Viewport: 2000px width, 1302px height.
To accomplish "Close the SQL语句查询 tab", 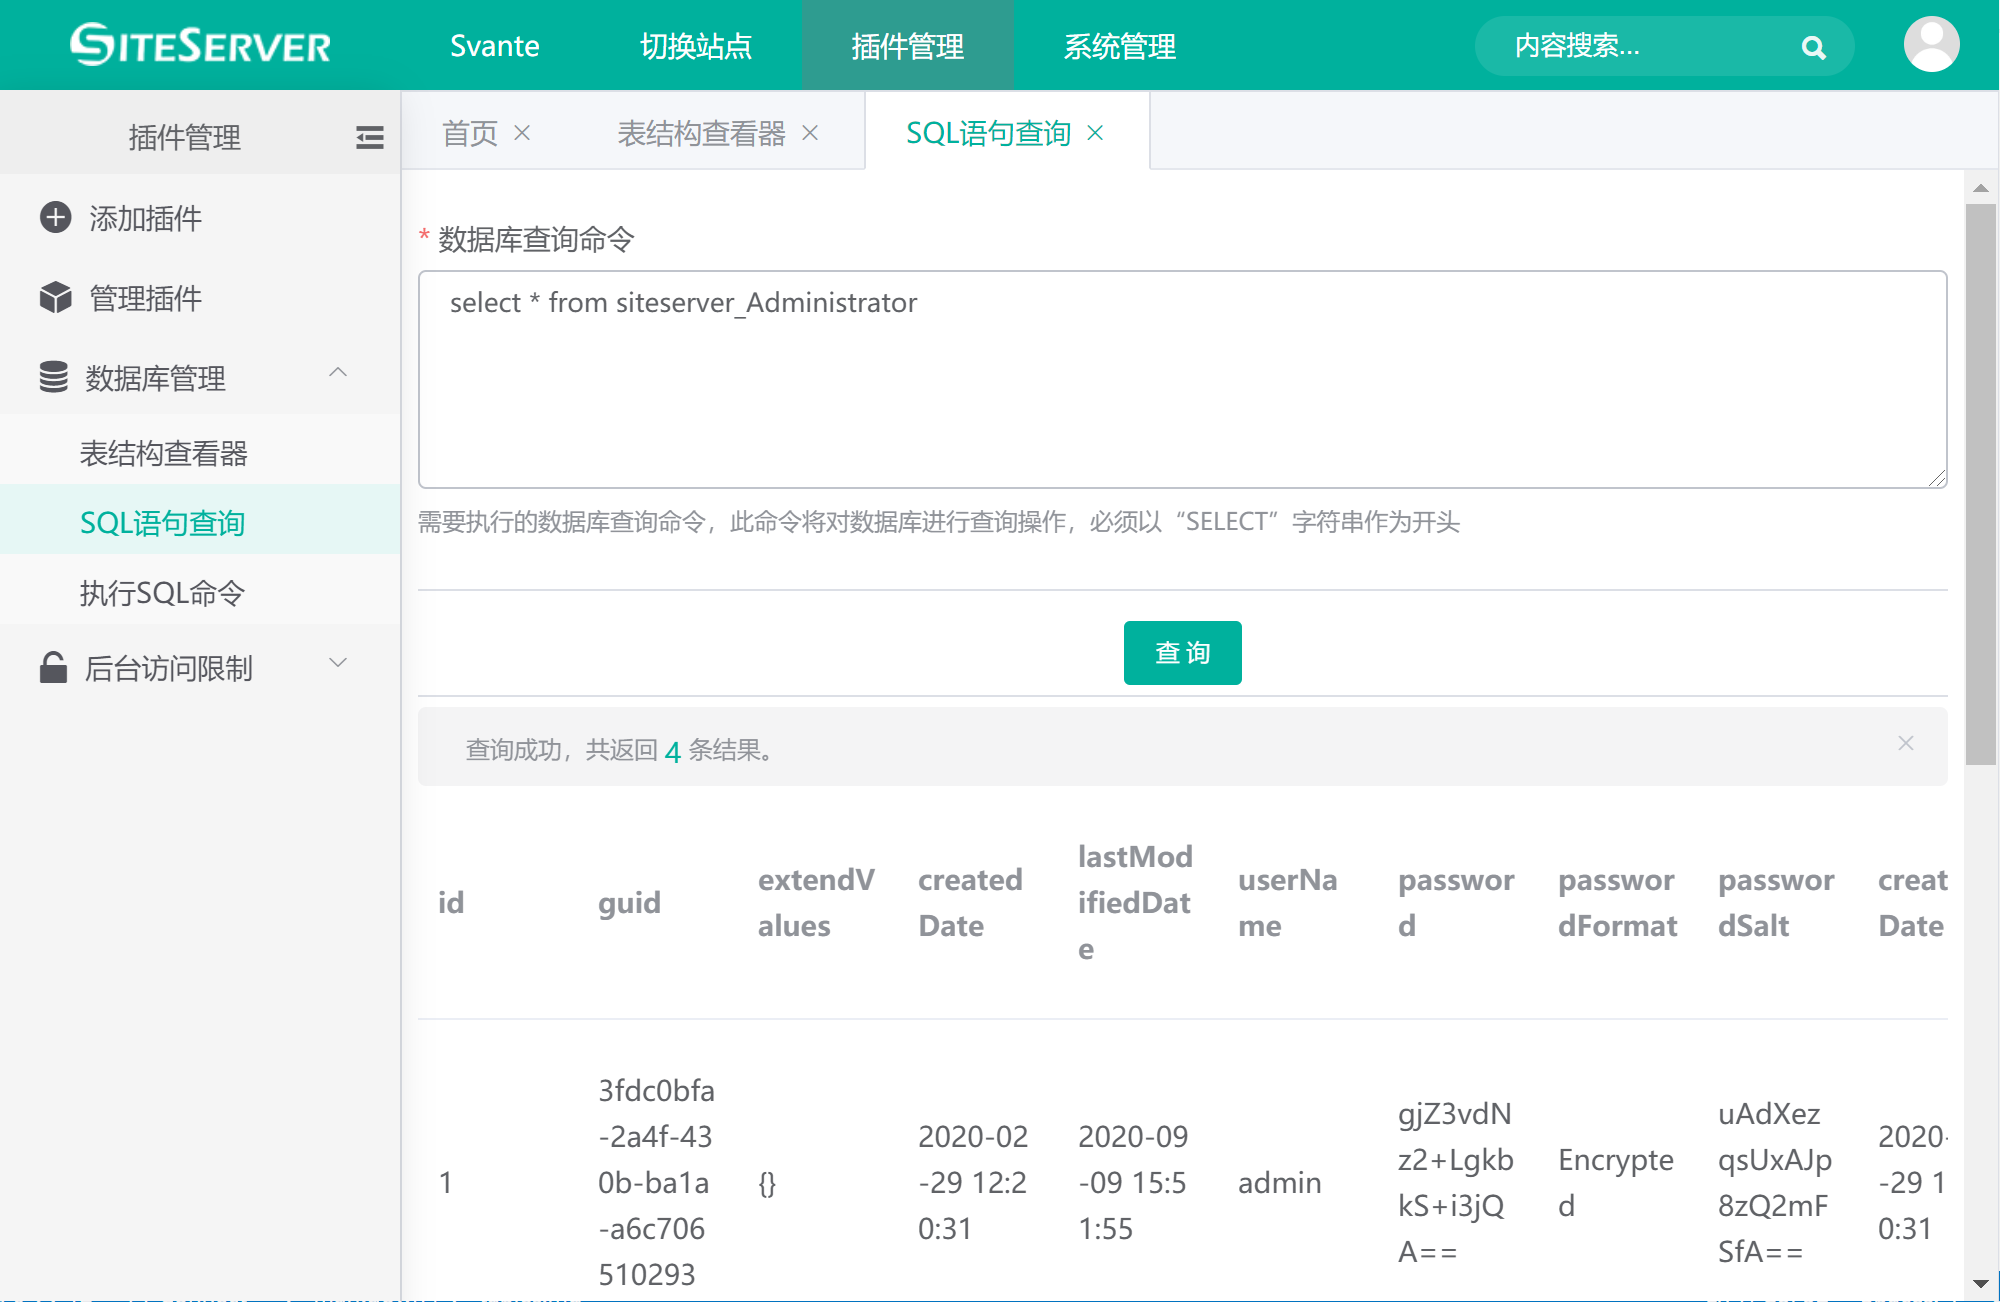I will click(1095, 133).
